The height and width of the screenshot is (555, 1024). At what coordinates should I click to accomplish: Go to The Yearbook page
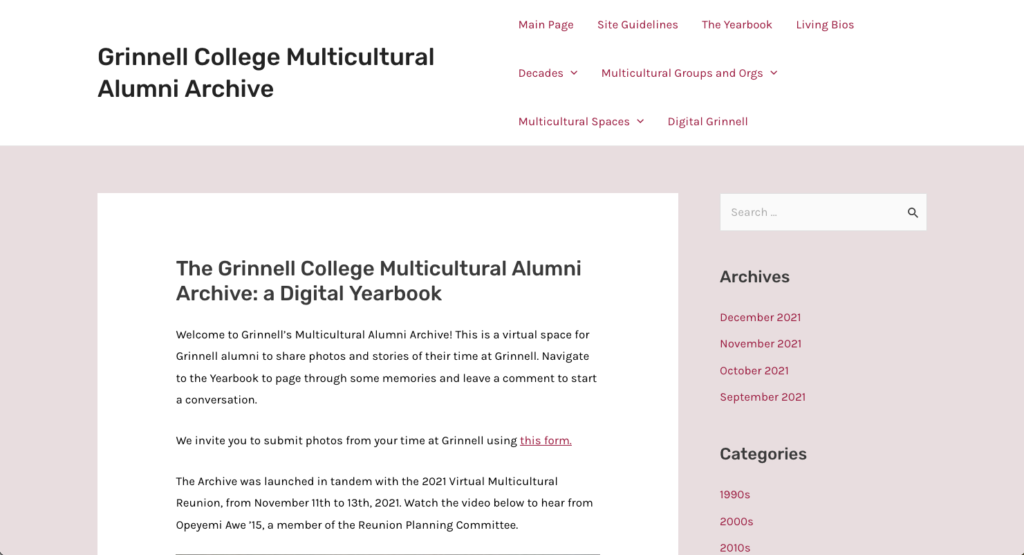click(737, 25)
